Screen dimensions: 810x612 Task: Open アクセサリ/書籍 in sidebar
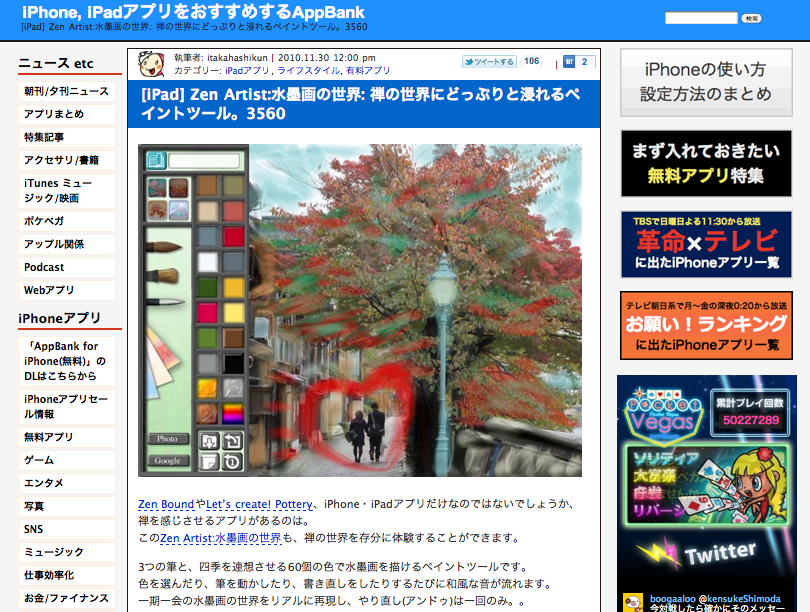pyautogui.click(x=67, y=160)
